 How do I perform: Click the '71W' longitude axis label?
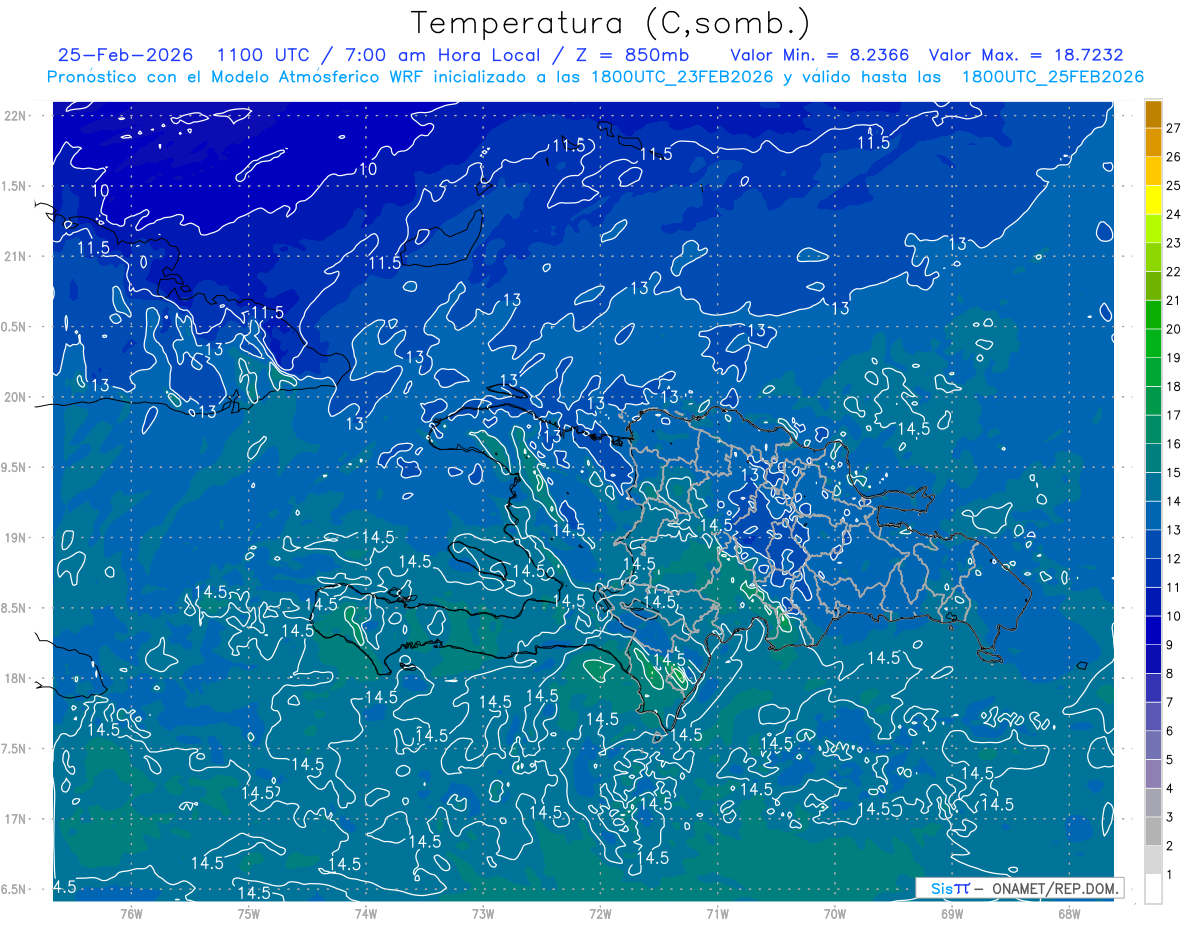point(717,913)
